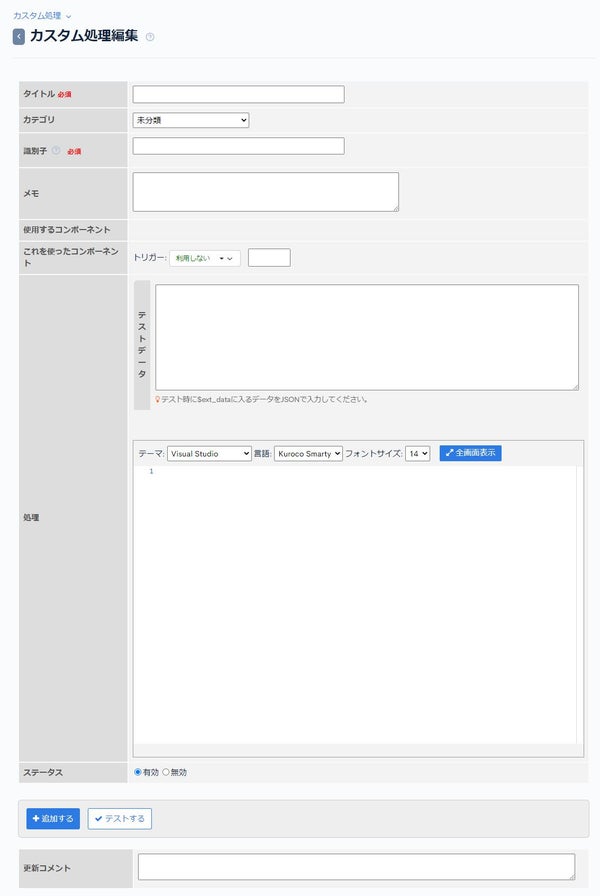Click the lightbulb hint icon below テストデータ
The width and height of the screenshot is (600, 896).
(158, 399)
